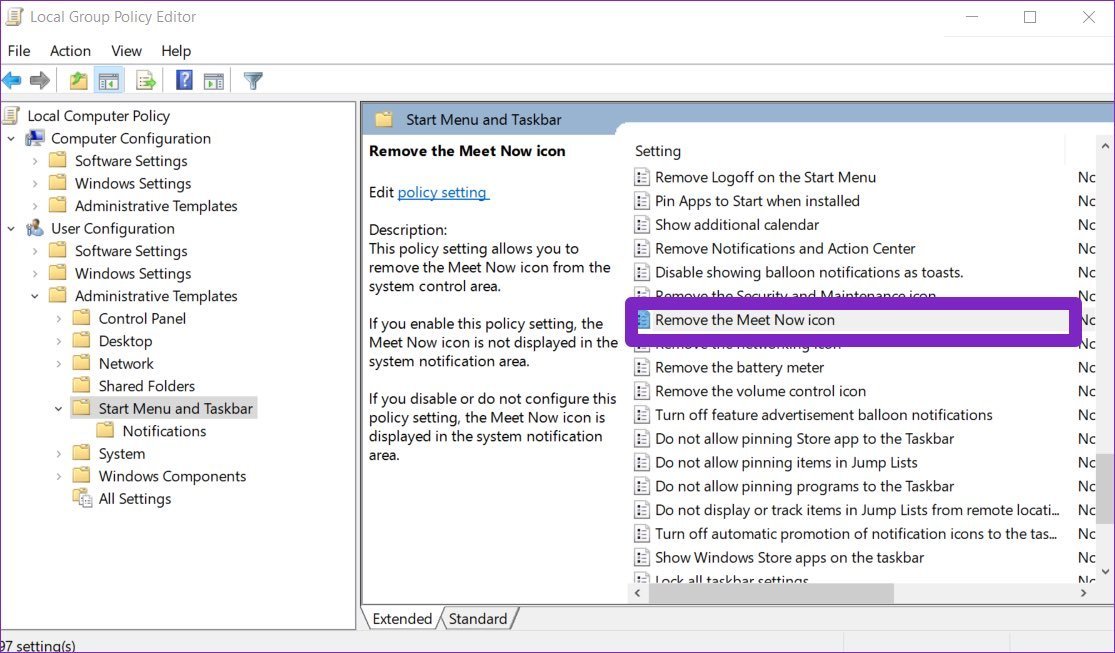Screen dimensions: 1115x653
Task: Expand the System folder arrow
Action: [58, 454]
